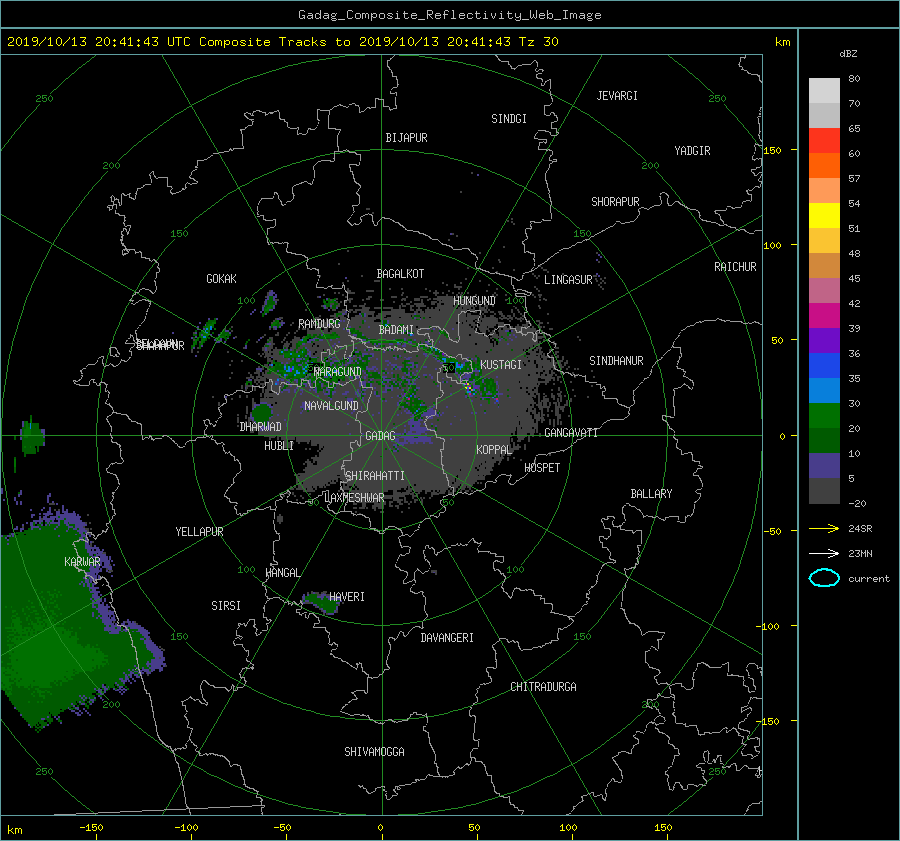Screen dimensions: 900x841
Task: Click the HOSPET city label
Action: [542, 468]
